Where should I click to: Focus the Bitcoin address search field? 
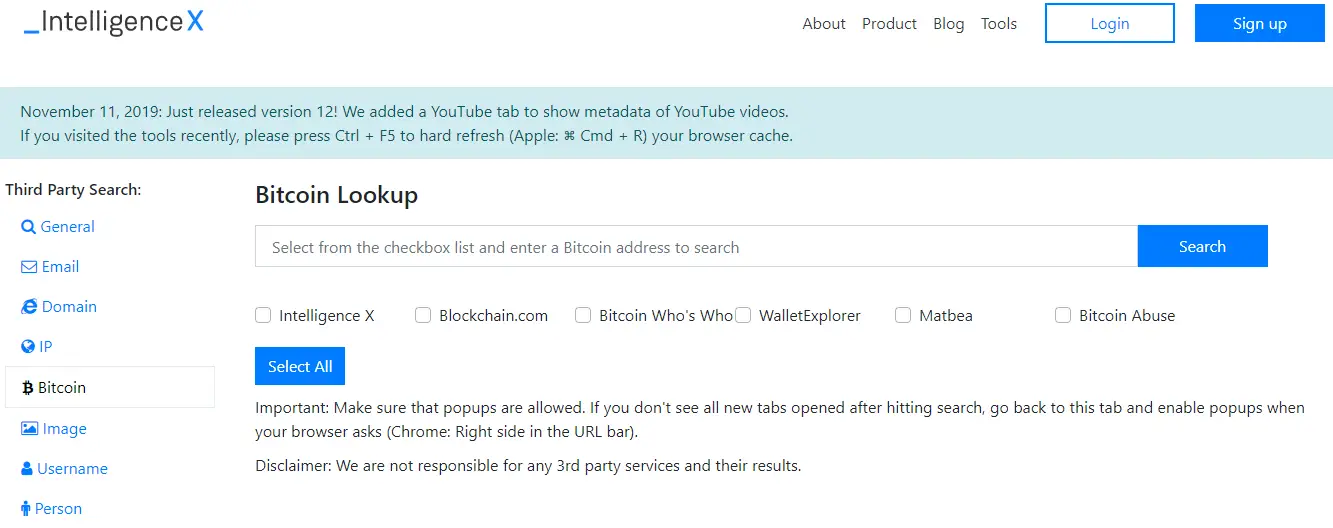(x=696, y=247)
